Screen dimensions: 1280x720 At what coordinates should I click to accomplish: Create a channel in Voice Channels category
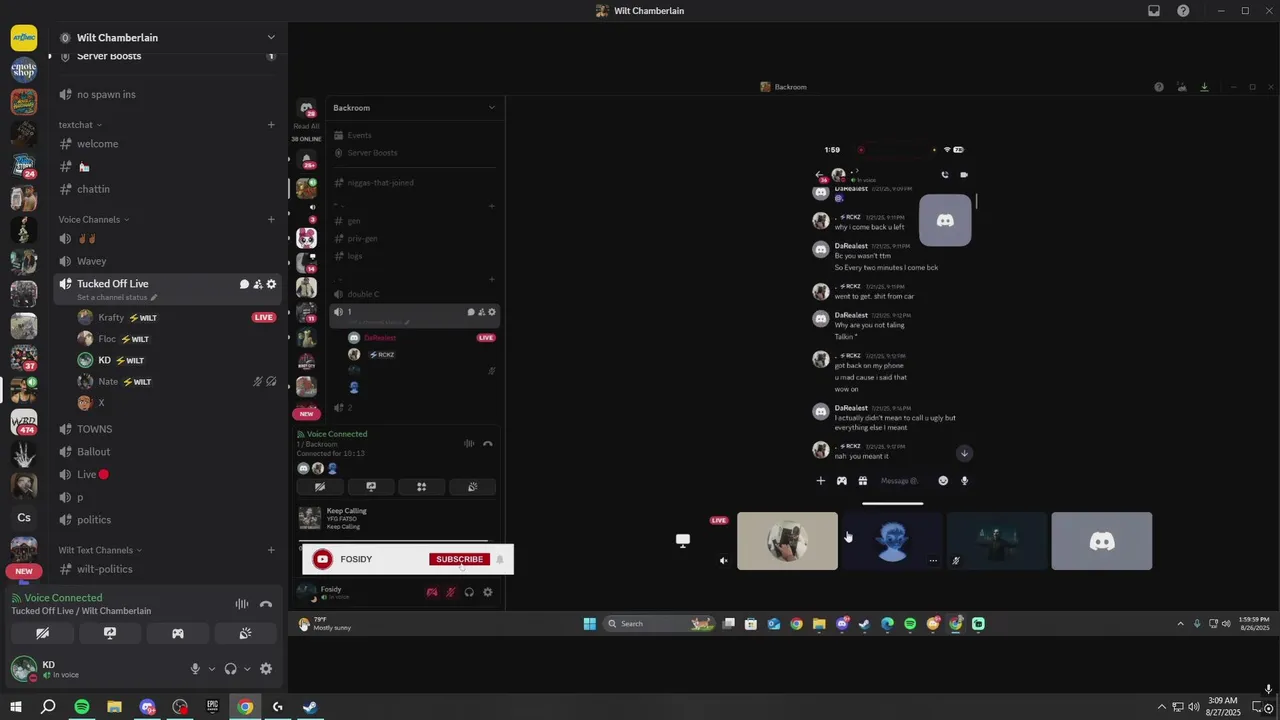coord(271,220)
